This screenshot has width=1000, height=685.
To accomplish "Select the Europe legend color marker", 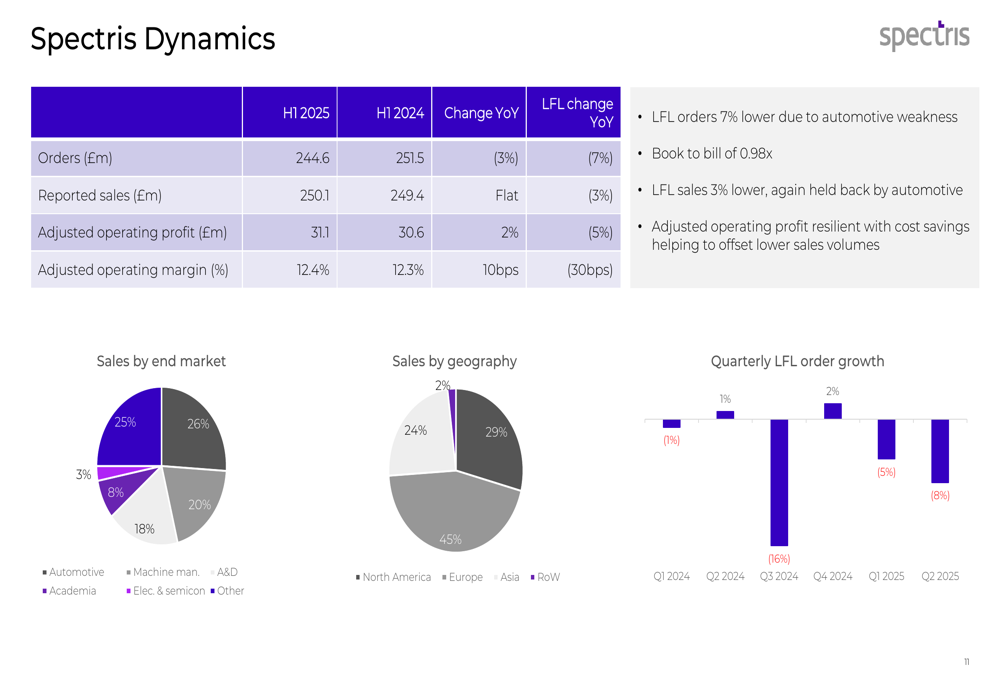I will pyautogui.click(x=445, y=577).
